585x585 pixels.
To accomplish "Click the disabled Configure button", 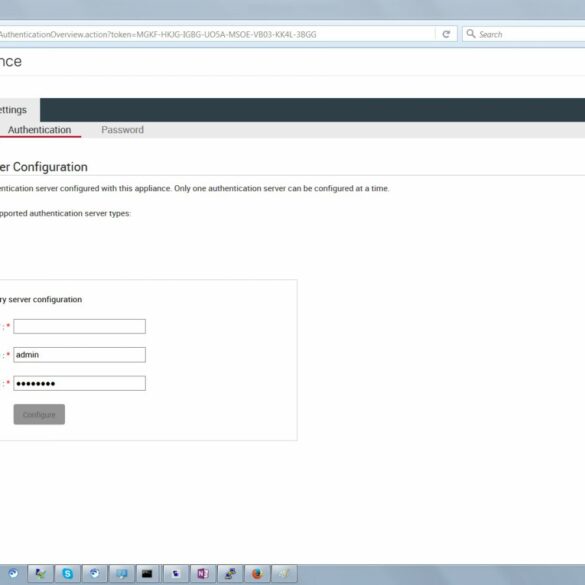I will point(39,414).
